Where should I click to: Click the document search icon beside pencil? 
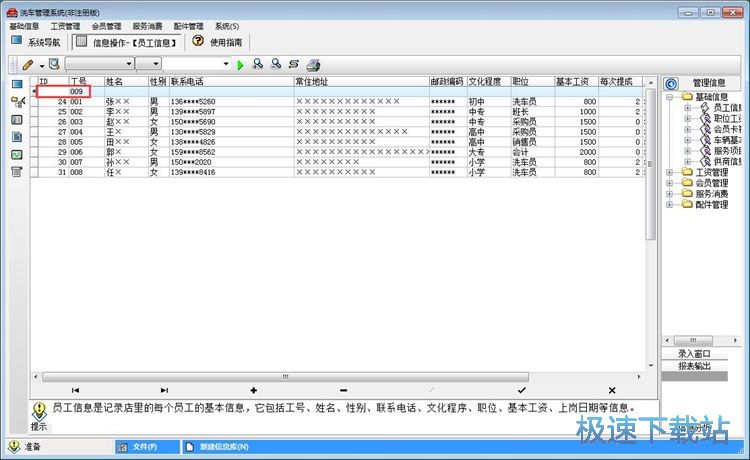[x=54, y=64]
